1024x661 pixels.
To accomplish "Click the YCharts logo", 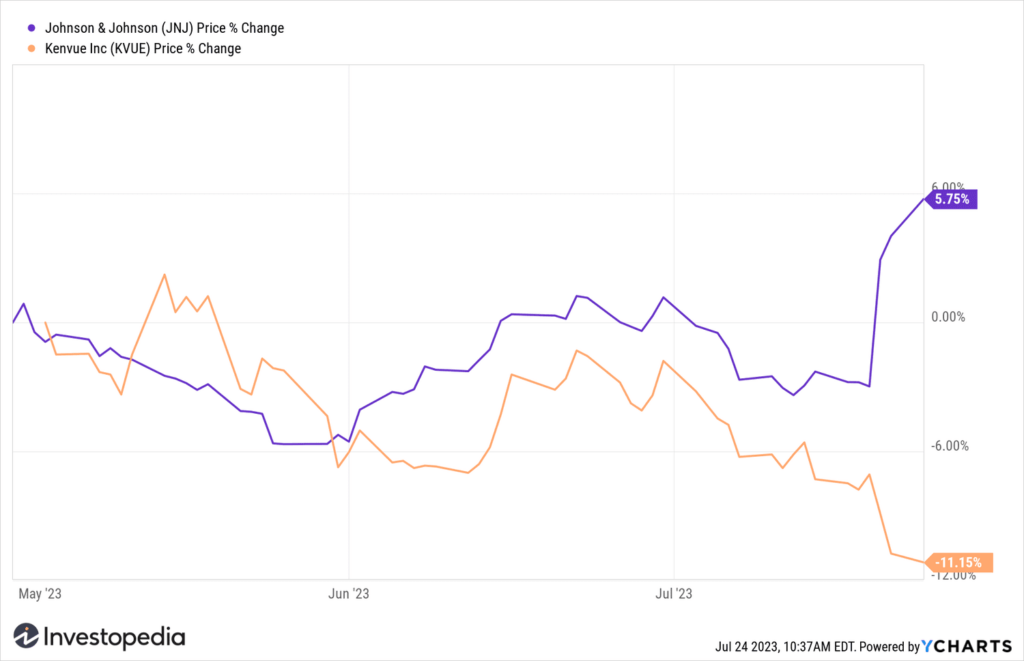I will (x=967, y=646).
